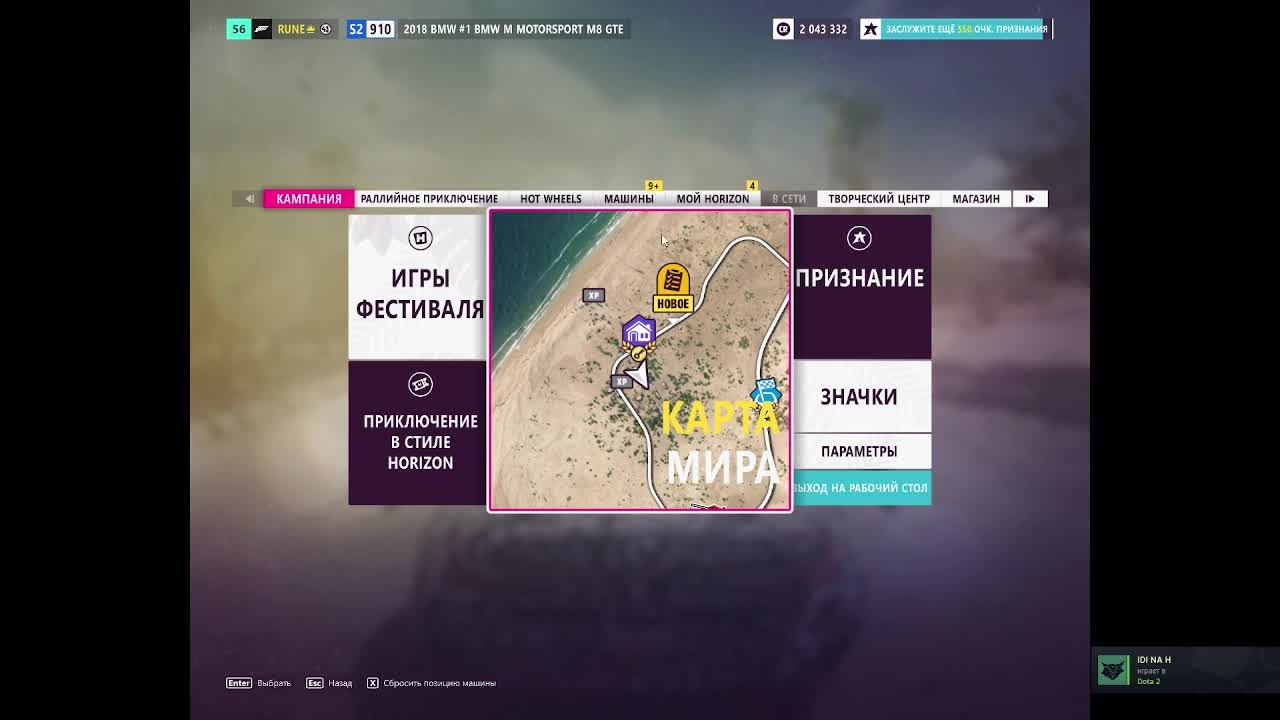The width and height of the screenshot is (1280, 720).
Task: Click the CR credits icon
Action: 783,29
